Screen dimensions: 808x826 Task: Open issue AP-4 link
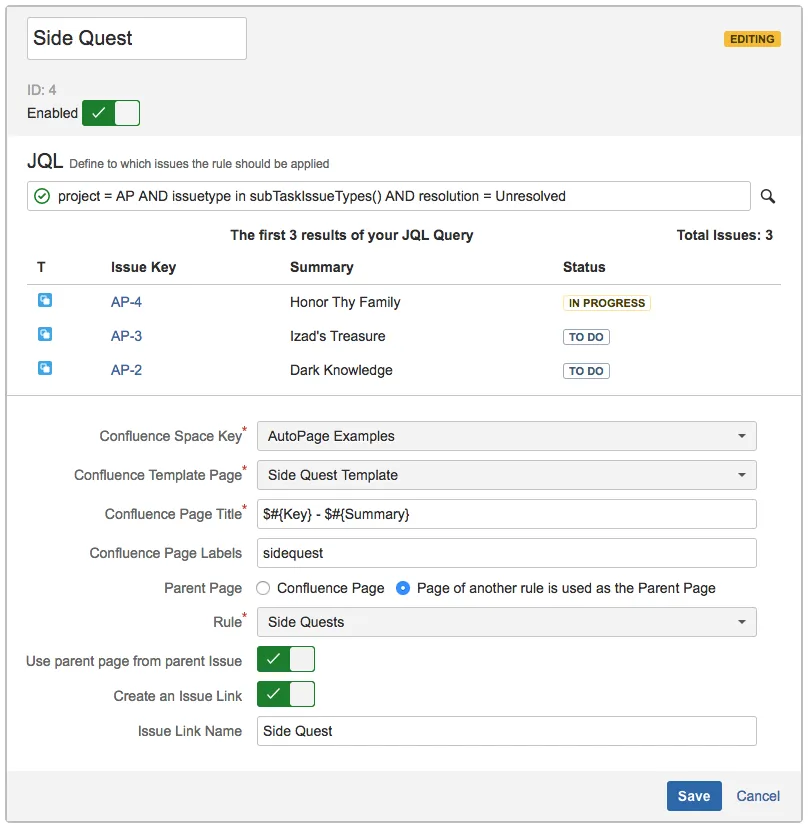pyautogui.click(x=126, y=302)
